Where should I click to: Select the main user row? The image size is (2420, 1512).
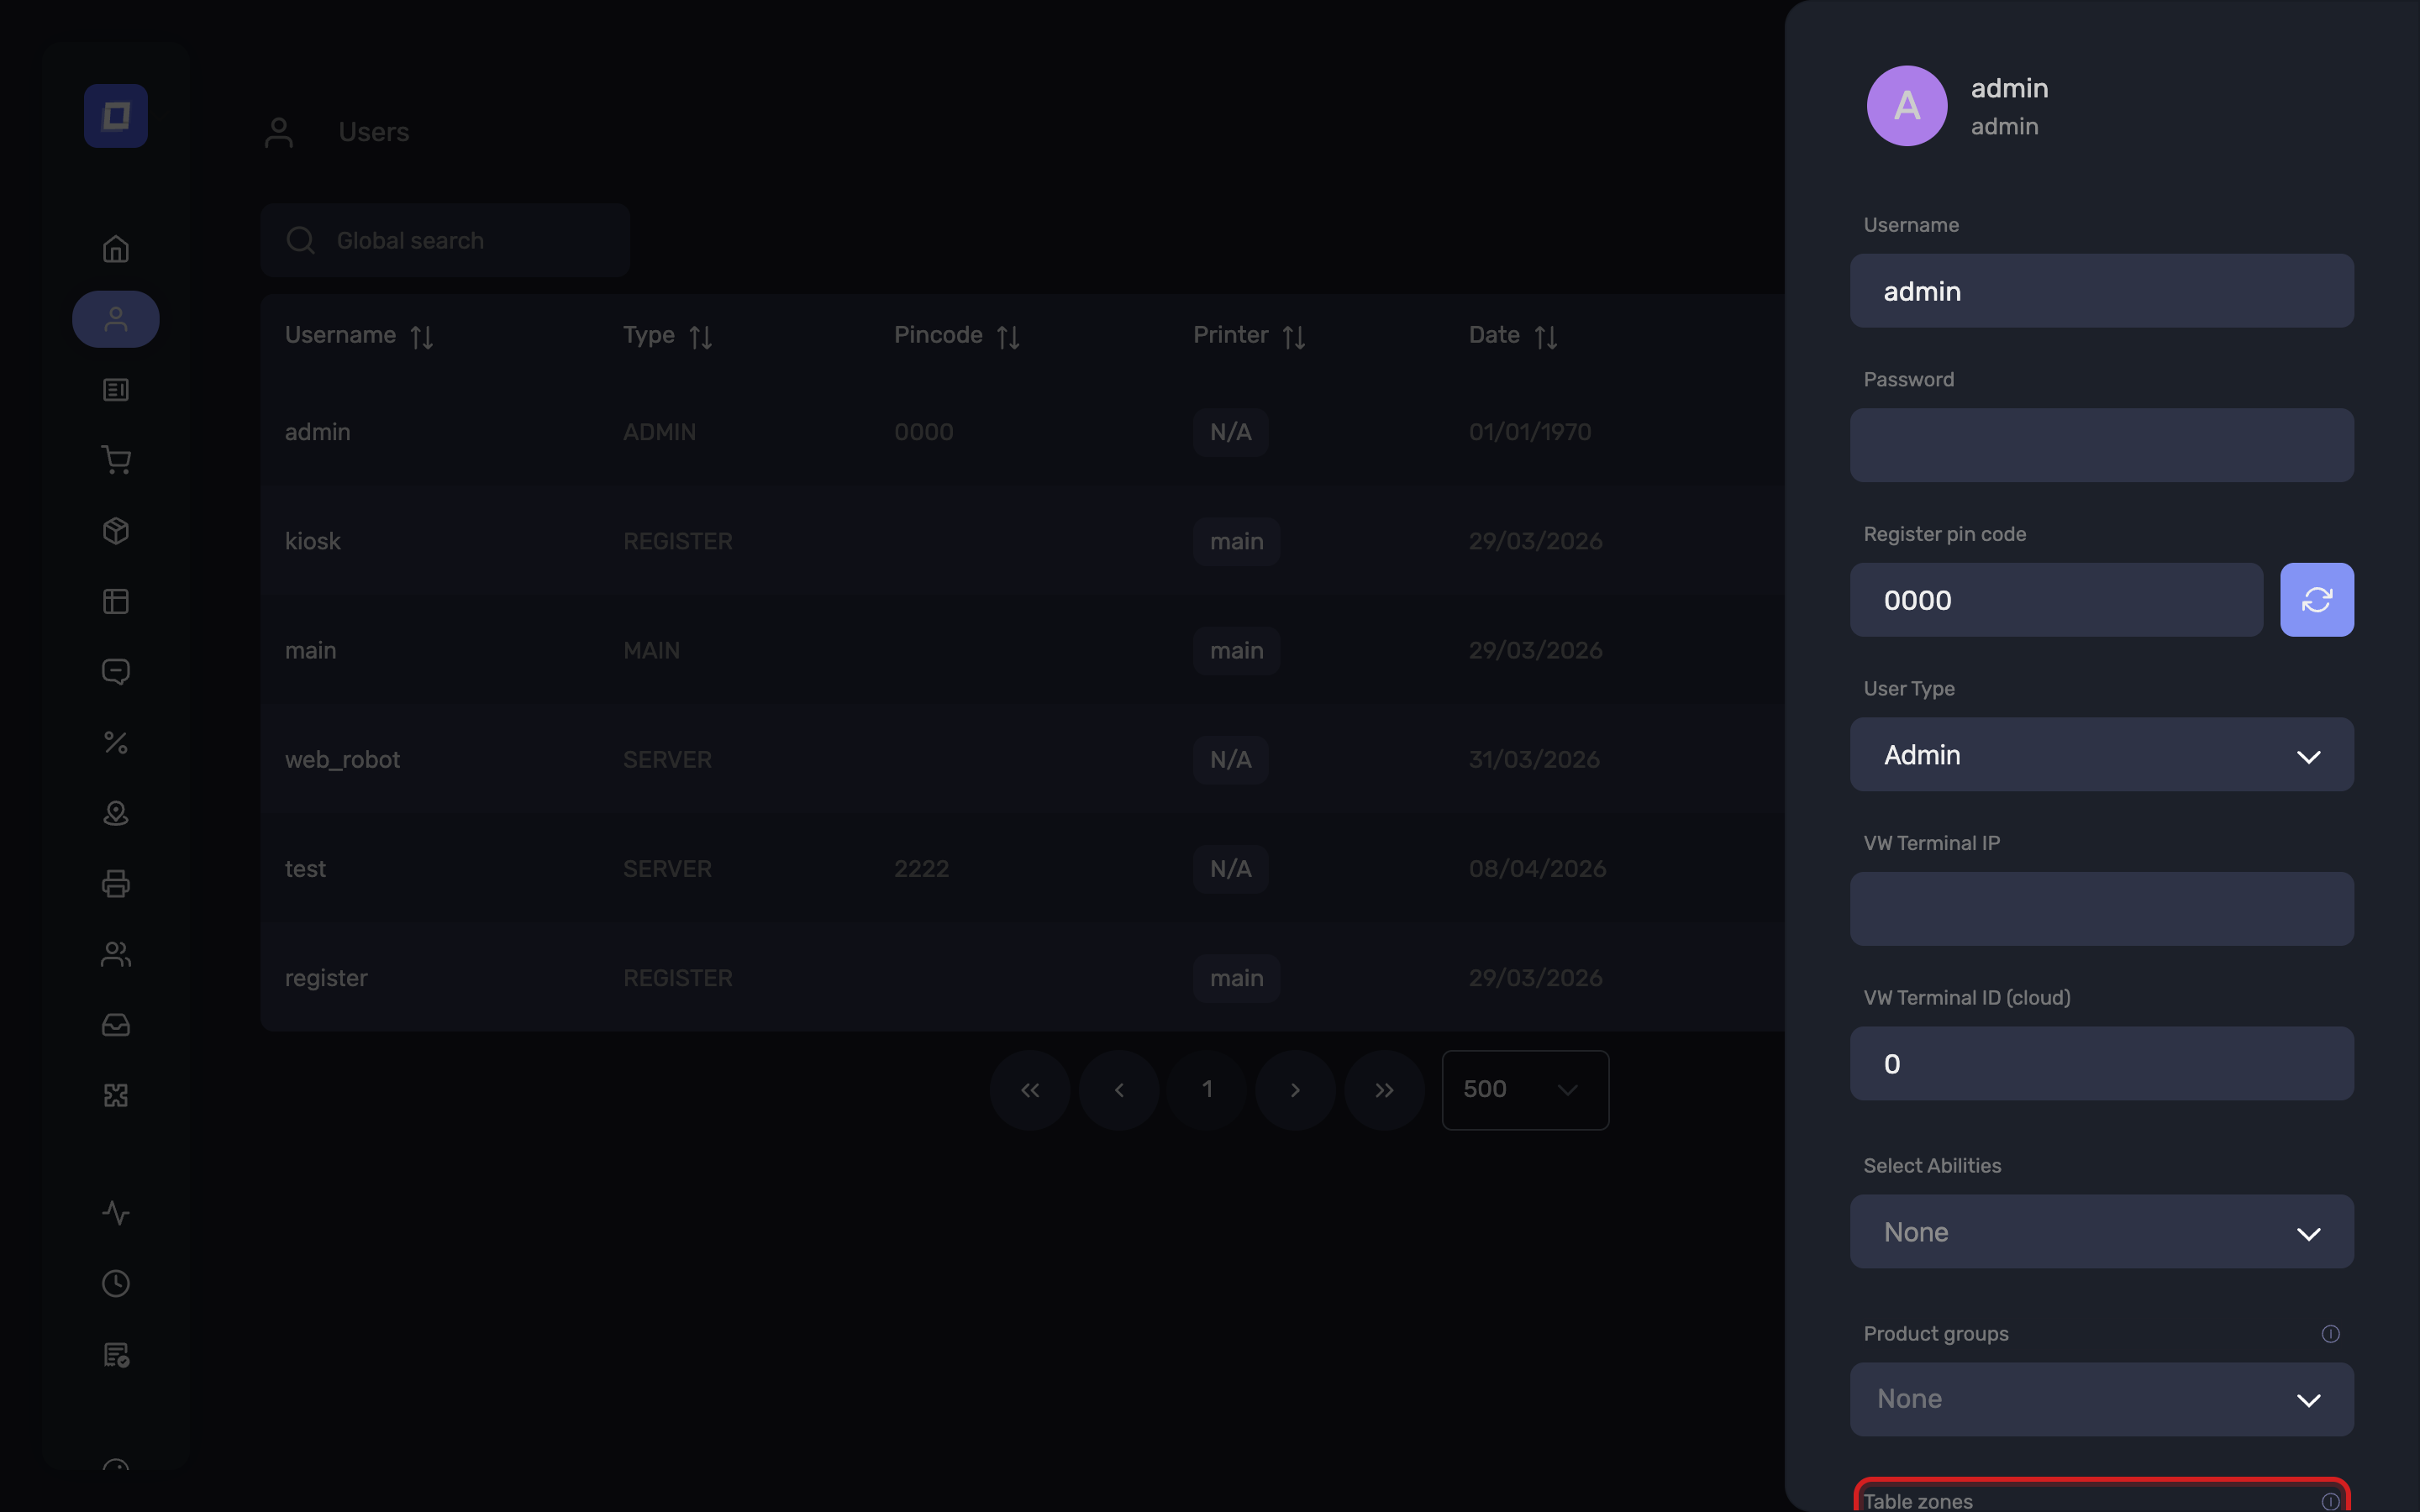(1022, 651)
